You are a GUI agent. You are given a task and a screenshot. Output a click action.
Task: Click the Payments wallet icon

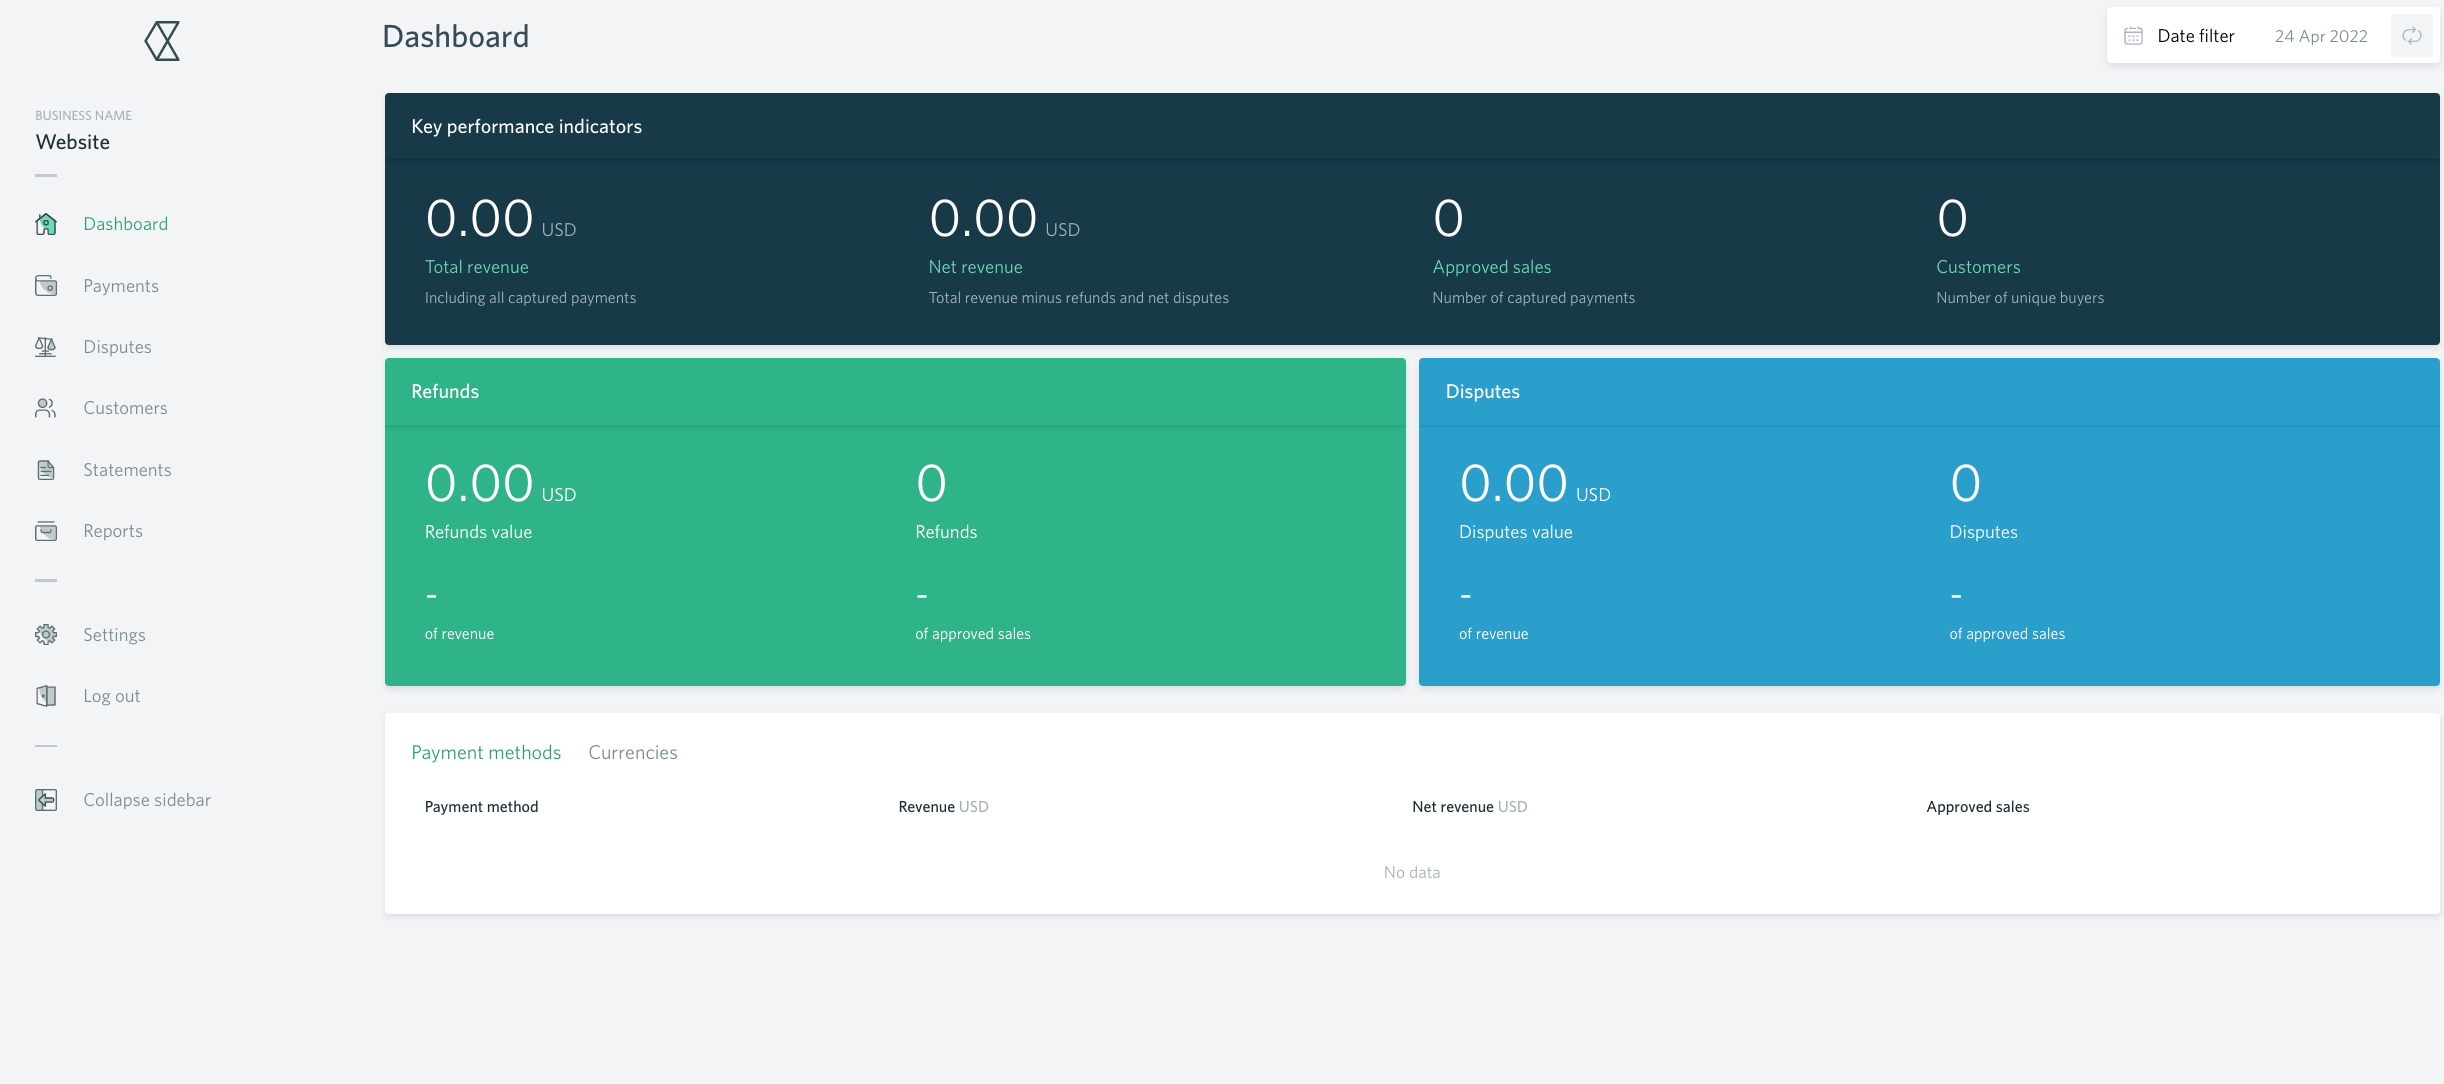click(46, 286)
